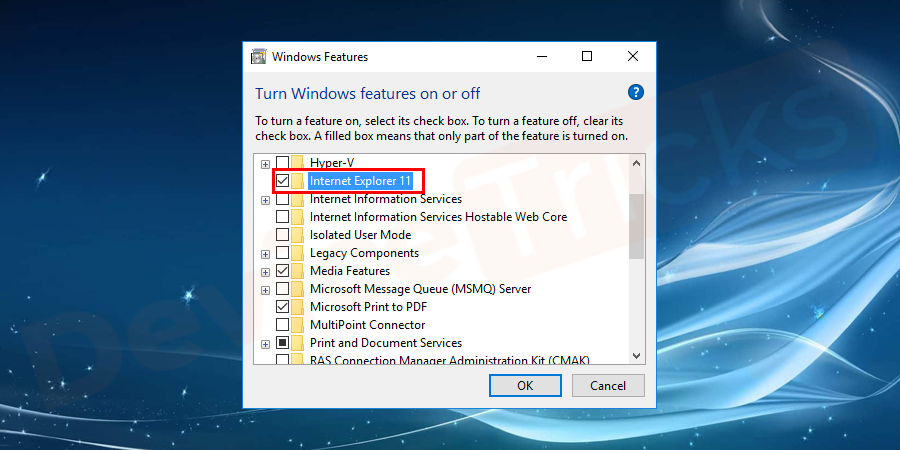
Task: Click the Windows Features title bar icon
Action: tap(259, 56)
